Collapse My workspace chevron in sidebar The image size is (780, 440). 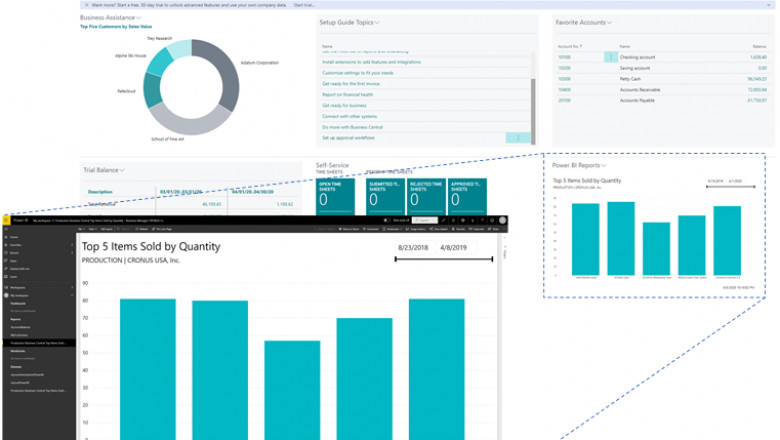(x=72, y=295)
